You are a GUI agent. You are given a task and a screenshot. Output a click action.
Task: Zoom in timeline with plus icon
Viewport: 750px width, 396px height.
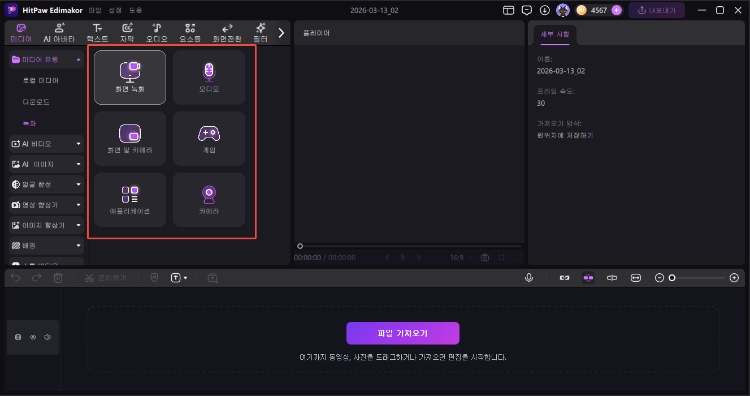pyautogui.click(x=734, y=278)
